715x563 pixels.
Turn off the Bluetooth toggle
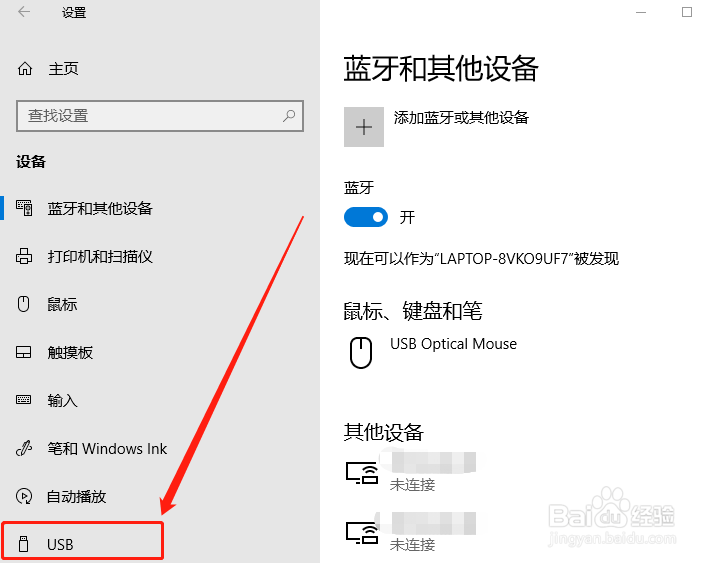pyautogui.click(x=366, y=217)
